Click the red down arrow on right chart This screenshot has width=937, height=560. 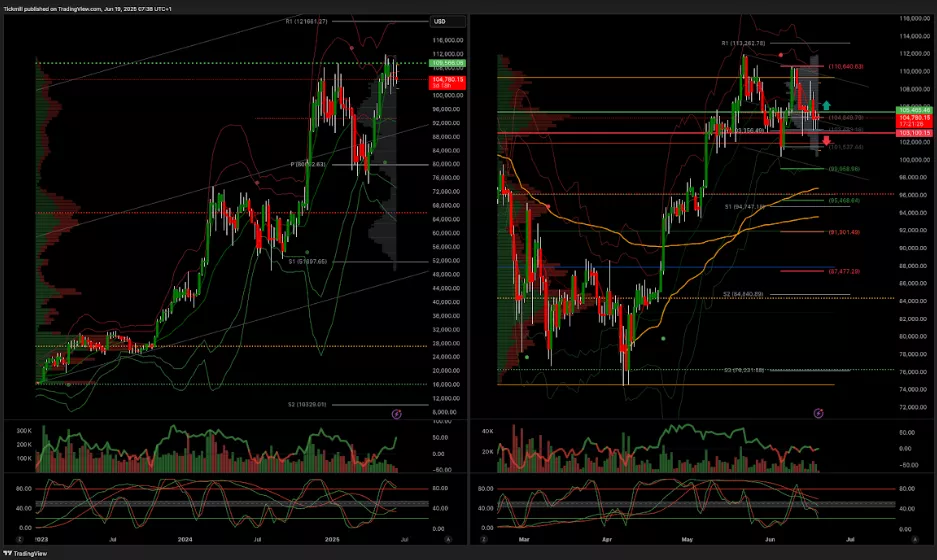[x=826, y=139]
